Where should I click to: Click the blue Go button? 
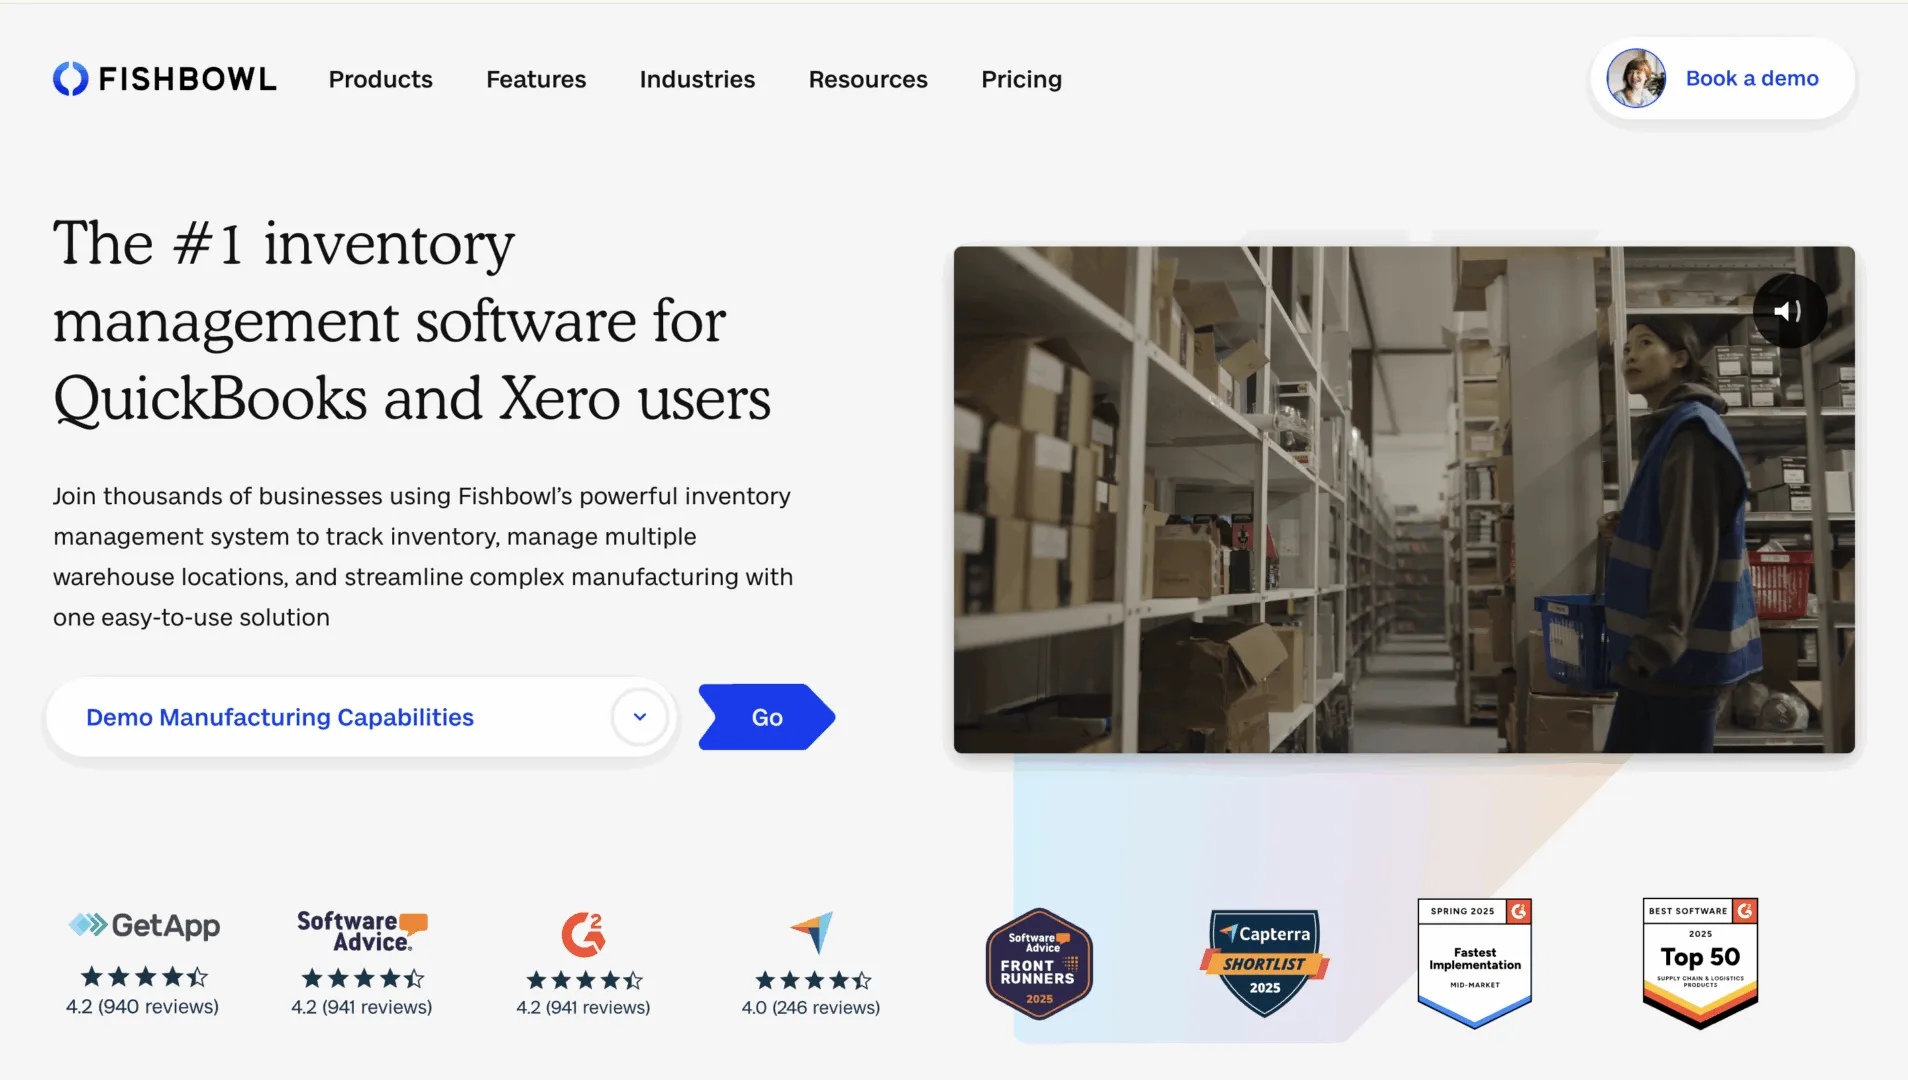tap(767, 717)
